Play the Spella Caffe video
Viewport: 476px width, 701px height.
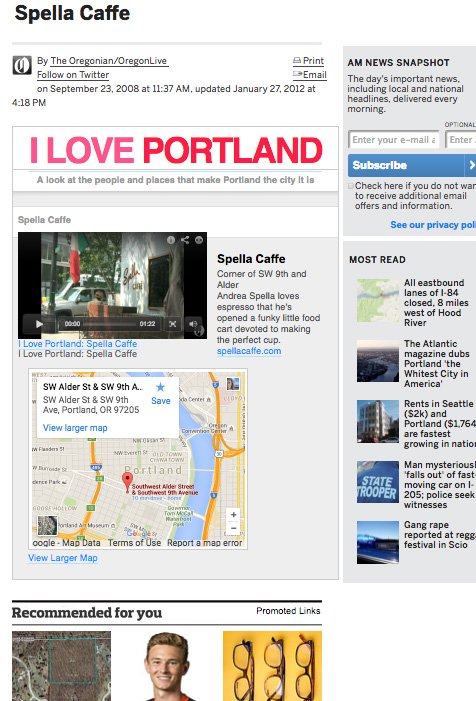(x=39, y=324)
